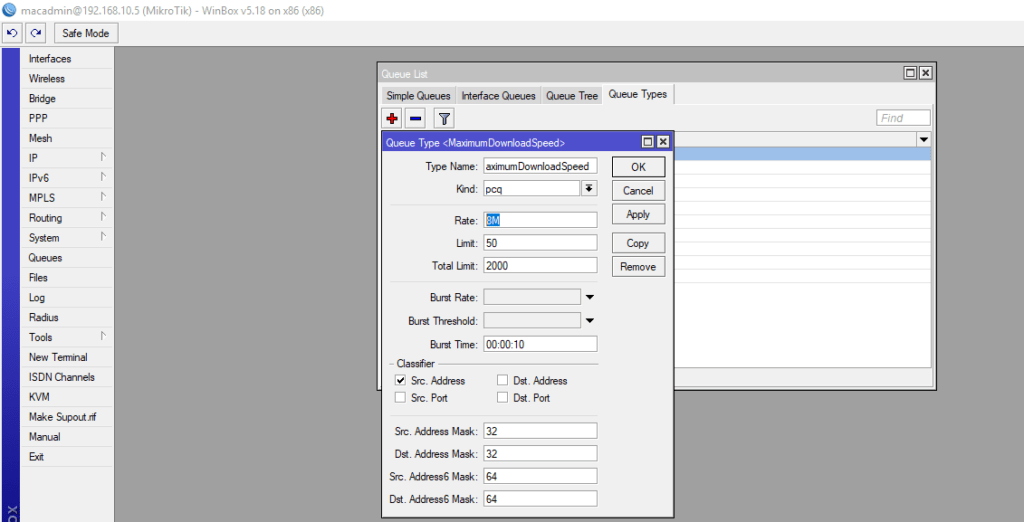1024x522 pixels.
Task: Open the Radius menu item
Action: tap(67, 318)
